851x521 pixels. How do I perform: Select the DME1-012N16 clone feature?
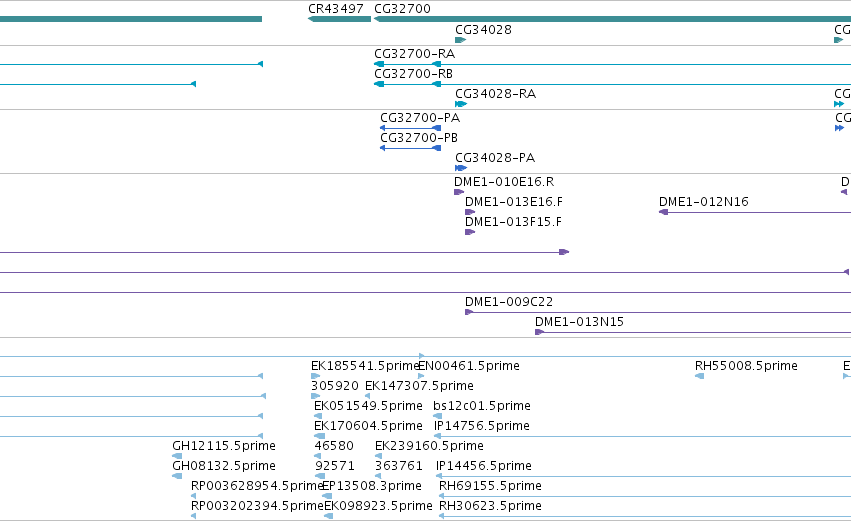[755, 212]
